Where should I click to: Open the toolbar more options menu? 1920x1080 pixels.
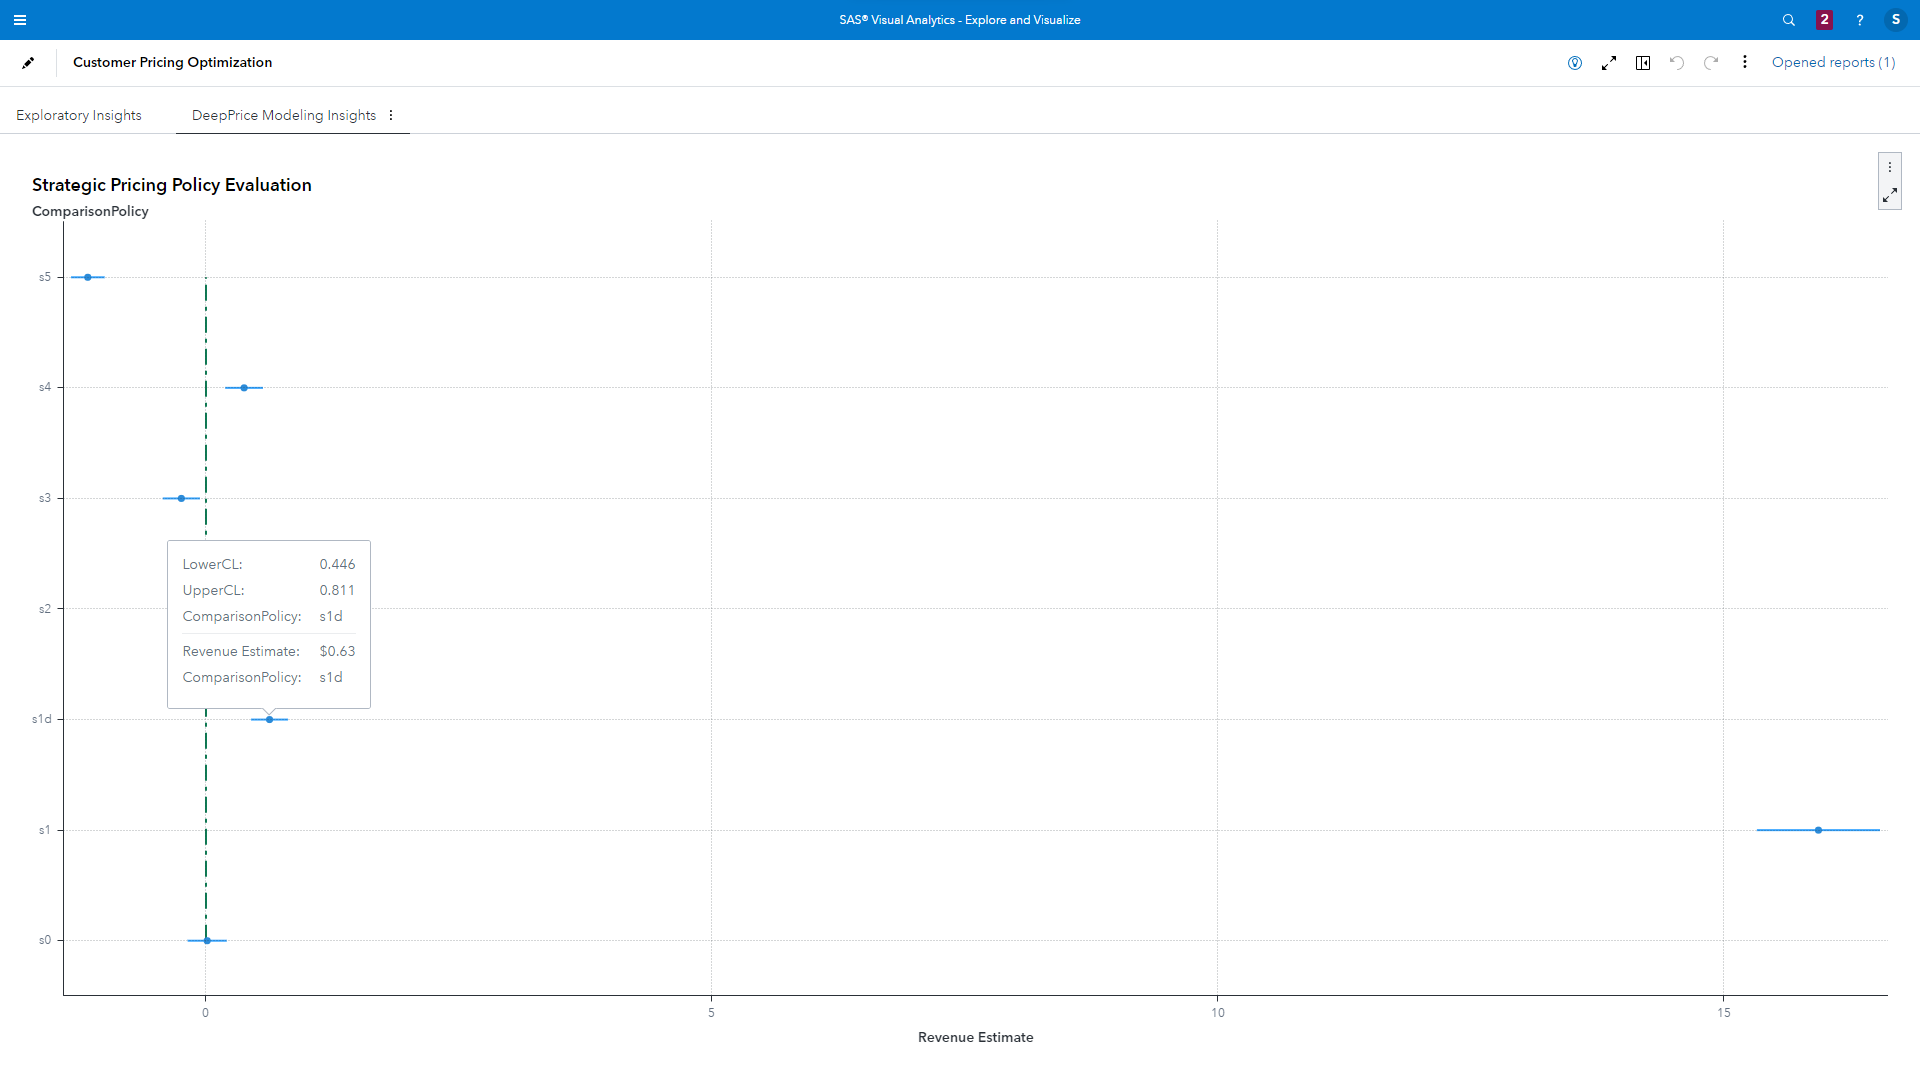[1745, 62]
